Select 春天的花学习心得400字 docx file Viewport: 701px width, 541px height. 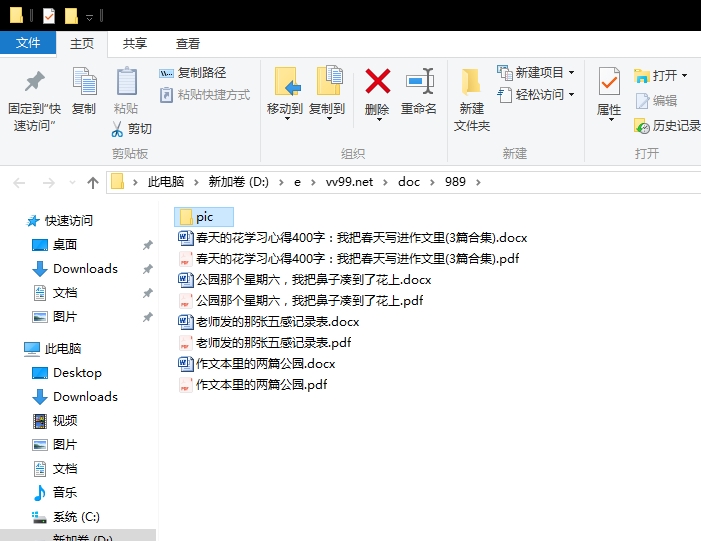[353, 237]
